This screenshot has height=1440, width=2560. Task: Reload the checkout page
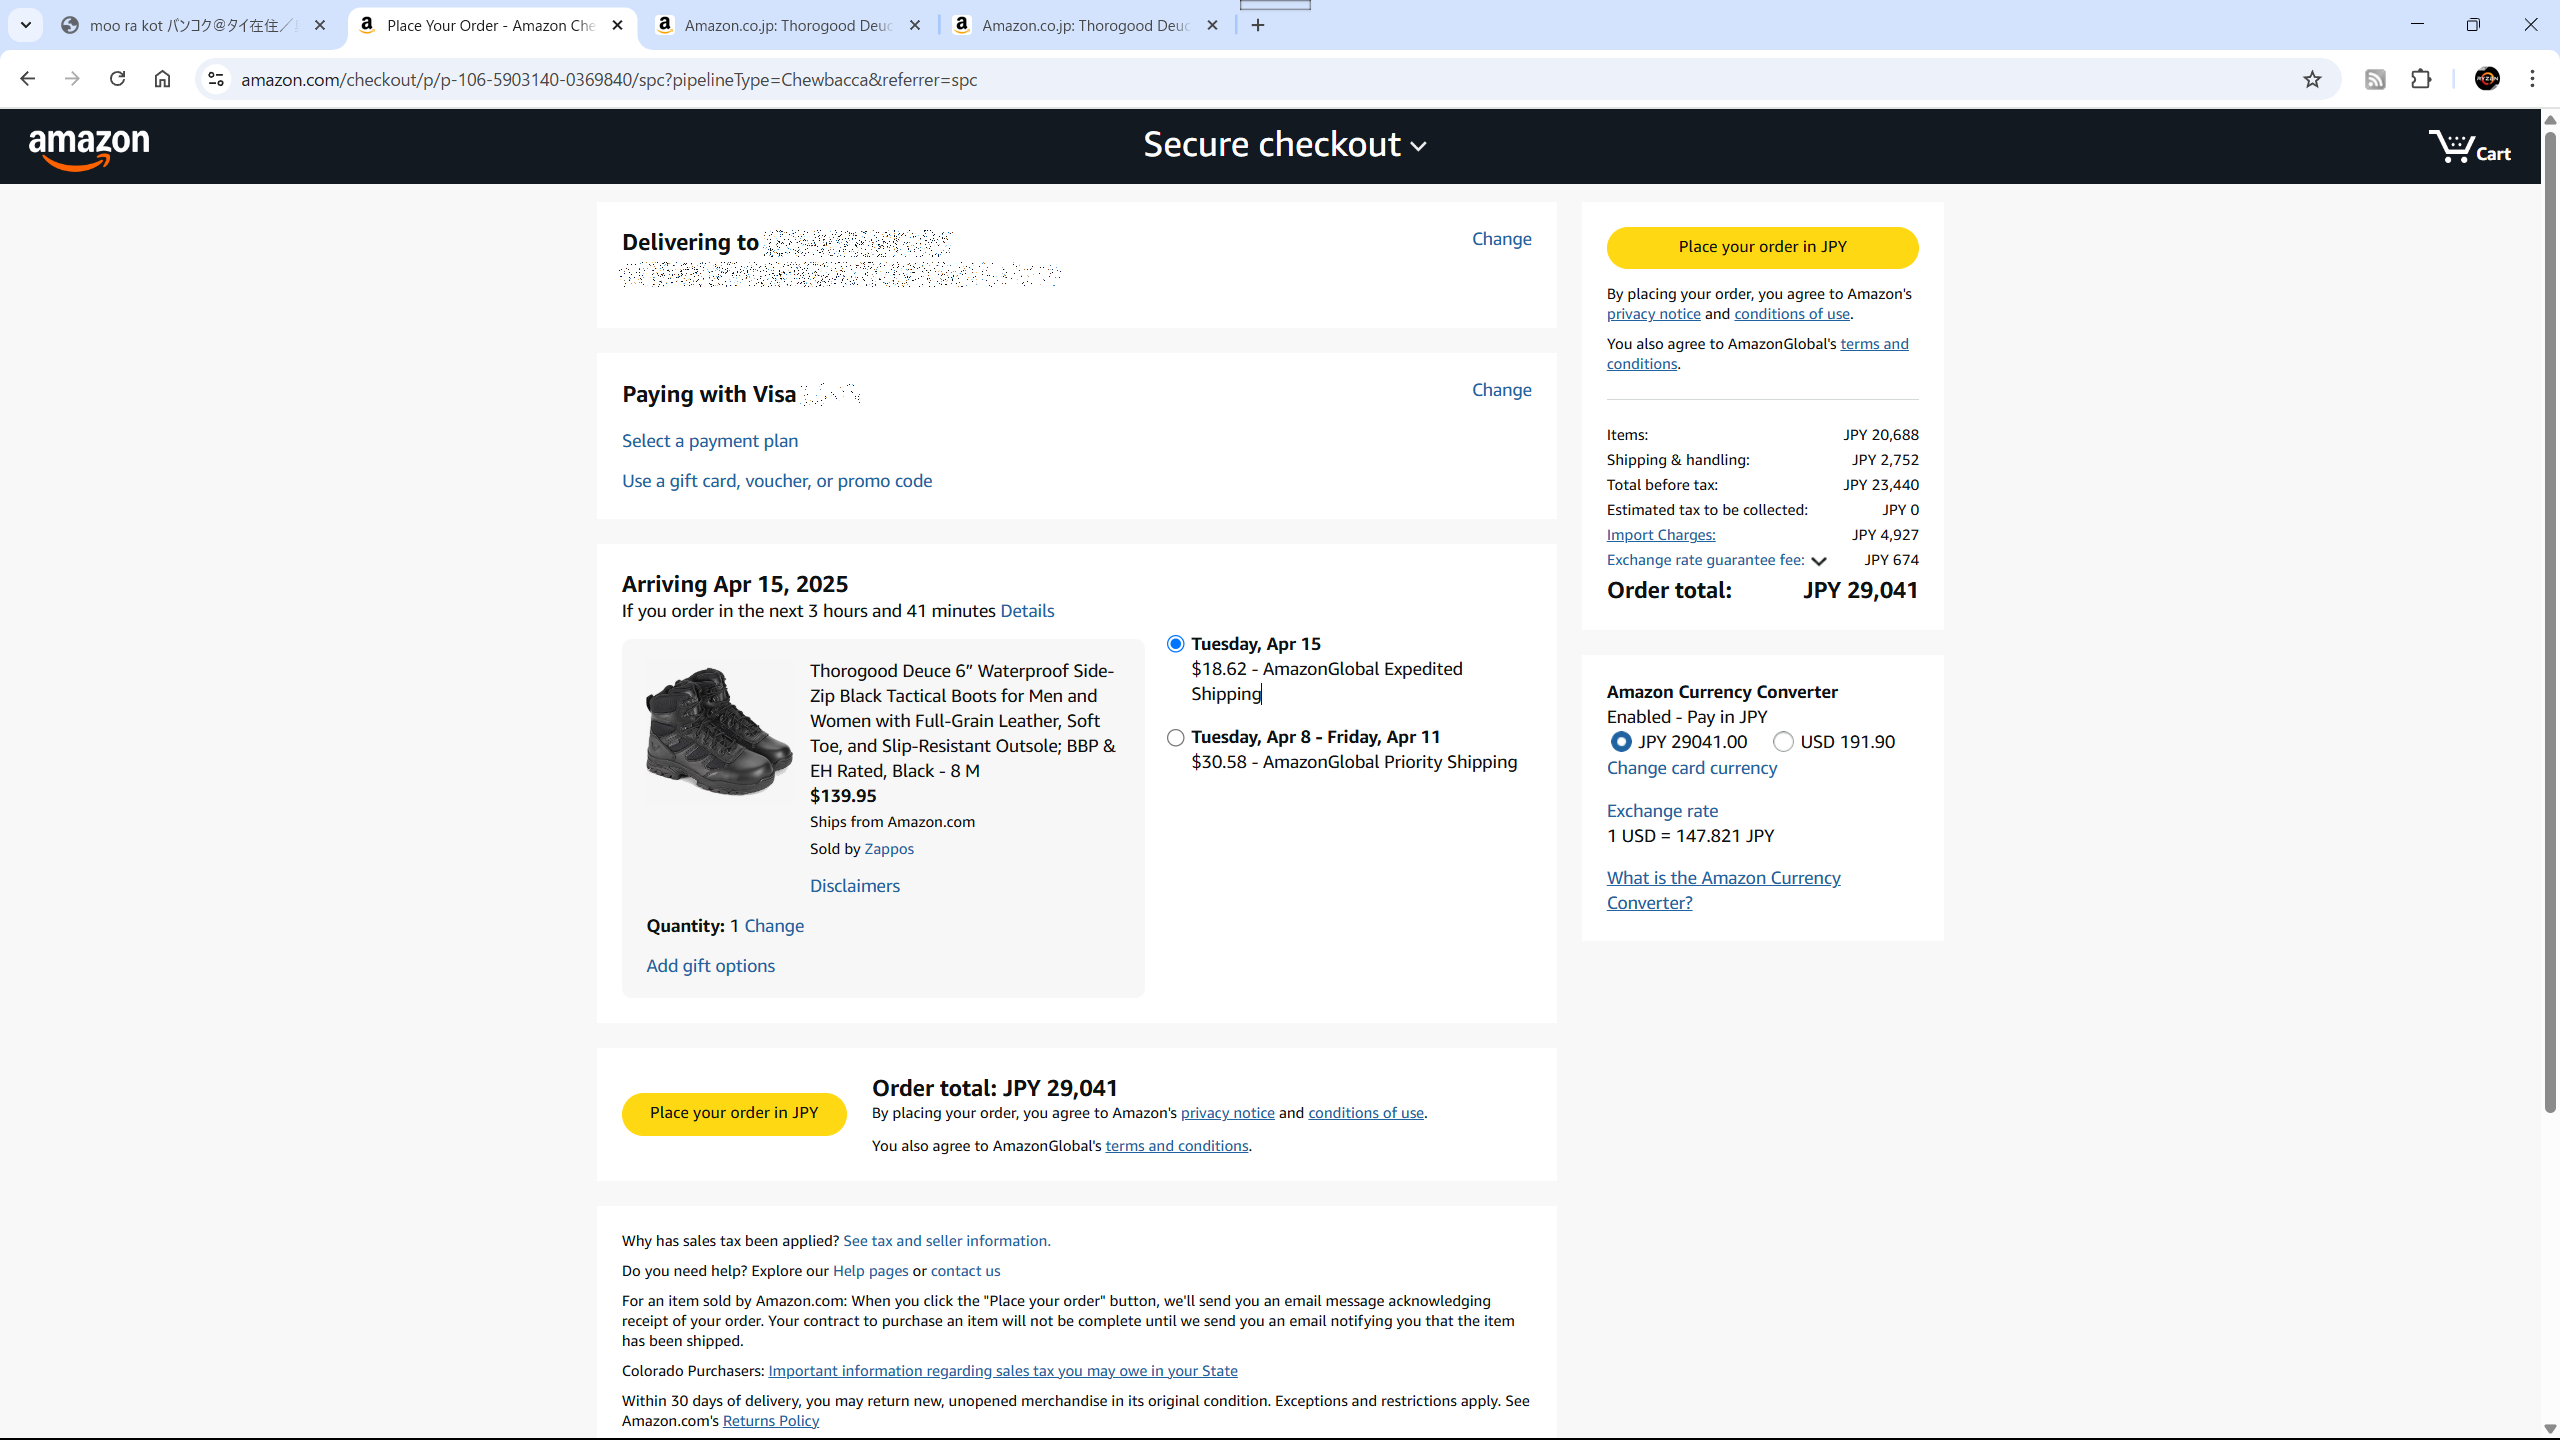(x=117, y=79)
